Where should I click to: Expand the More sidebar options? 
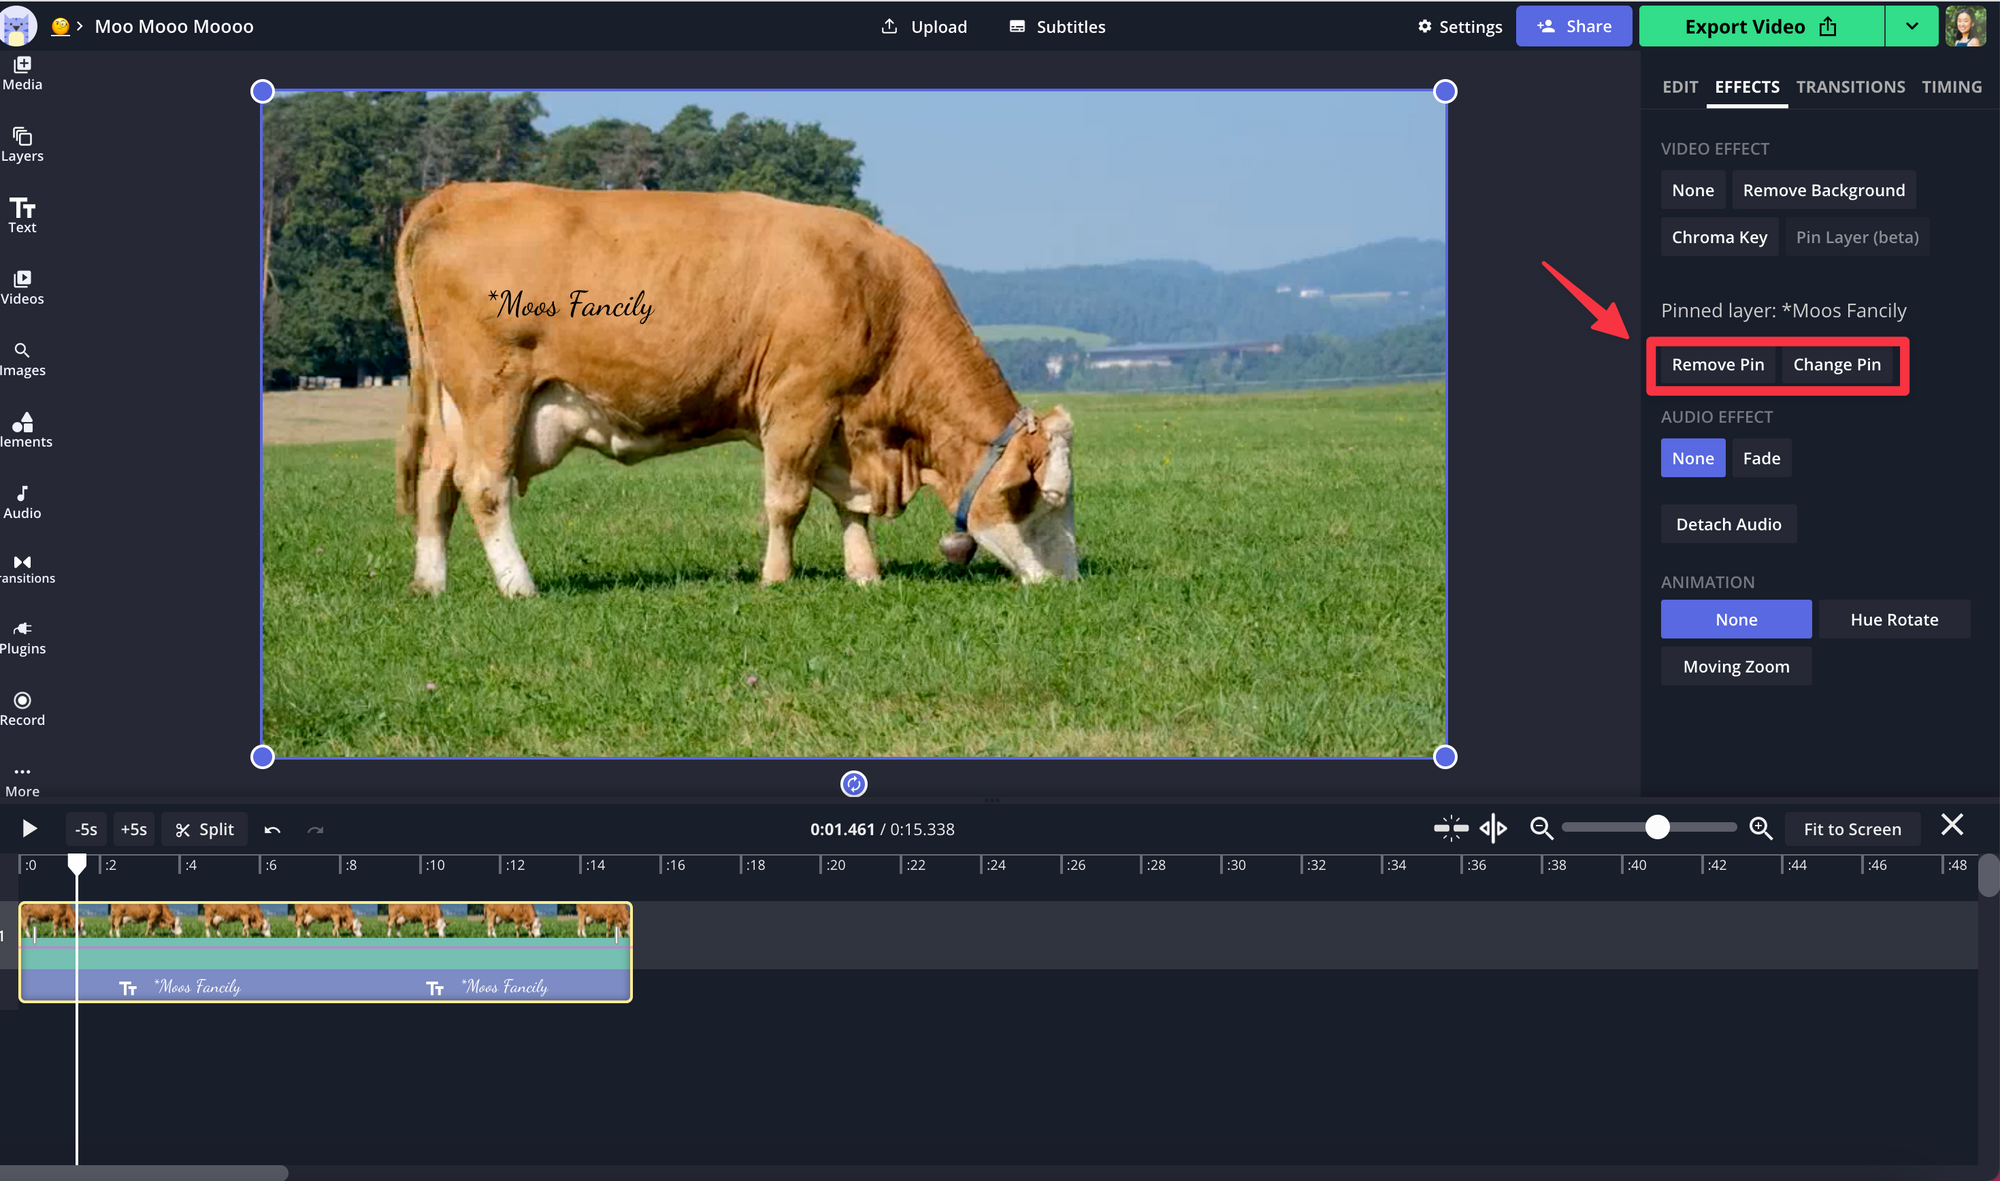click(x=22, y=779)
